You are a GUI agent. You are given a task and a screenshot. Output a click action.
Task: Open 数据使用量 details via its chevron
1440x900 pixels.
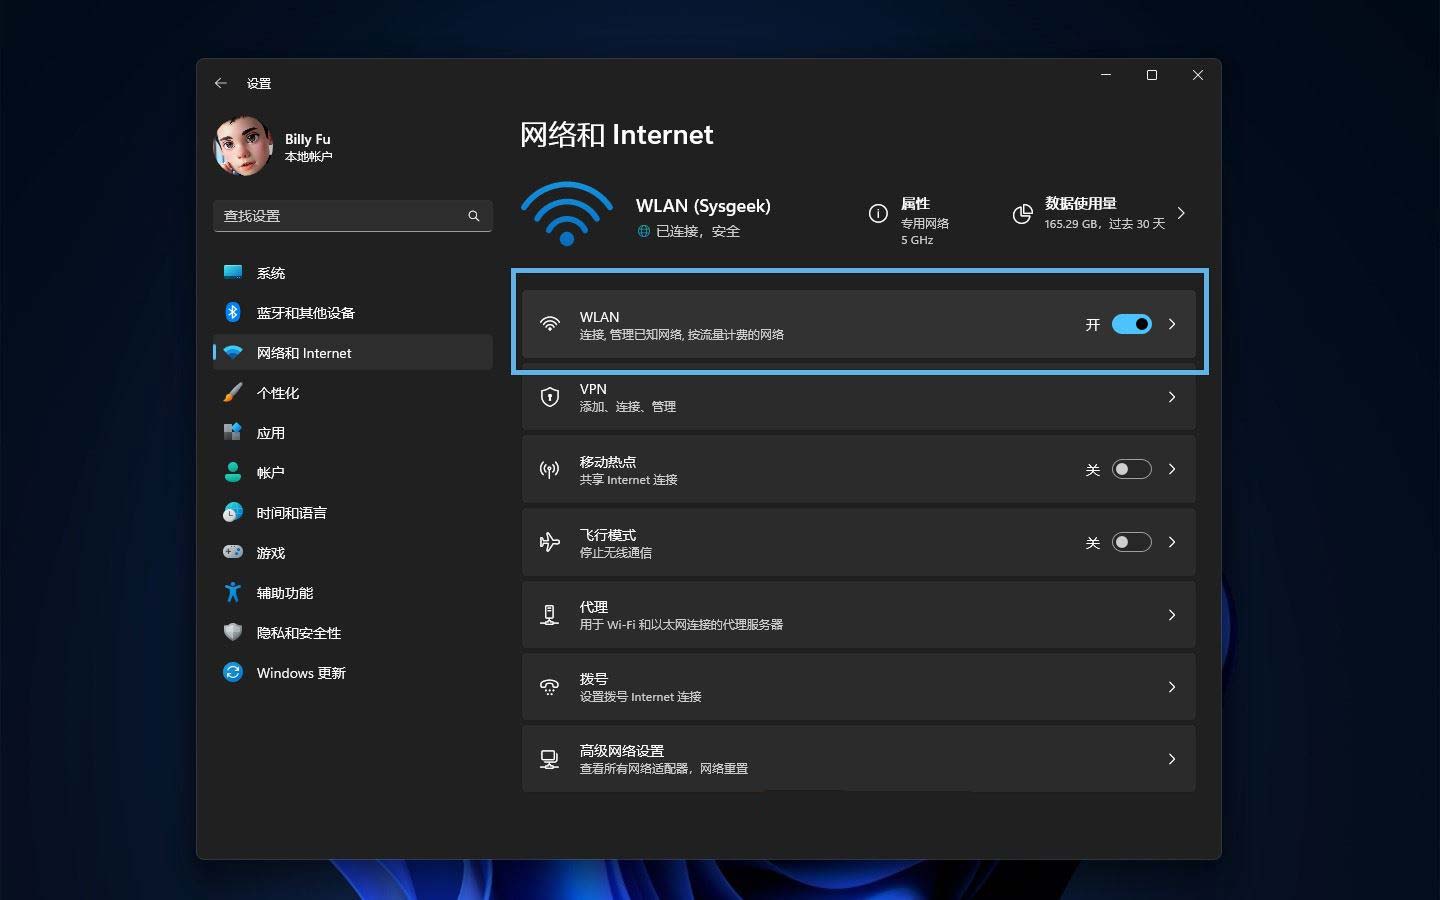click(1181, 213)
